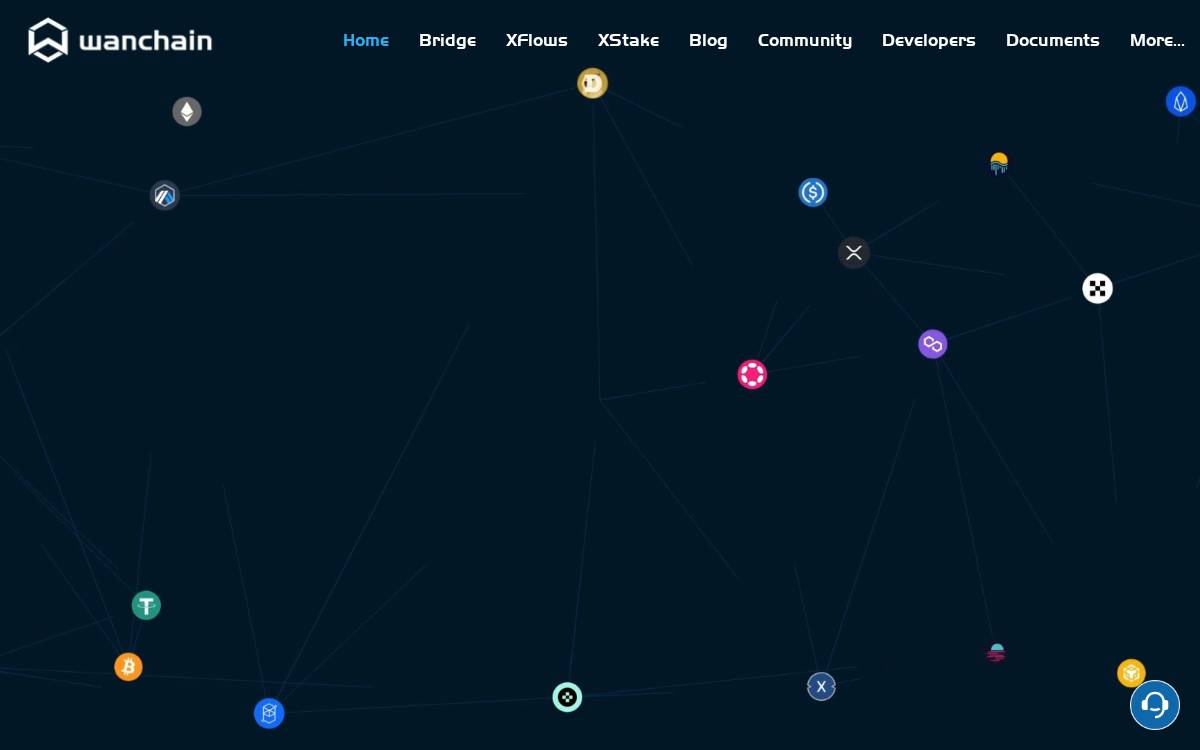Open the Home menu item
Screen dimensions: 1200x750
pos(366,40)
